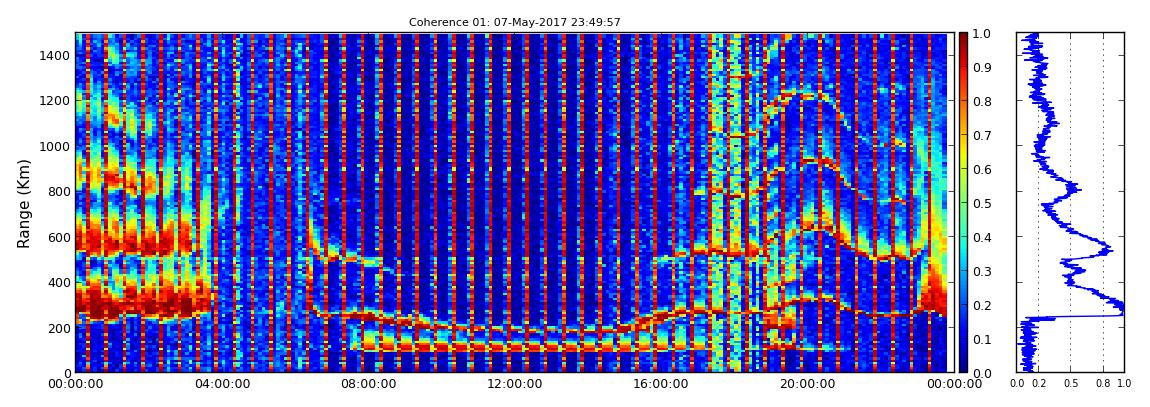Click the colorbar label 0.8

(981, 102)
